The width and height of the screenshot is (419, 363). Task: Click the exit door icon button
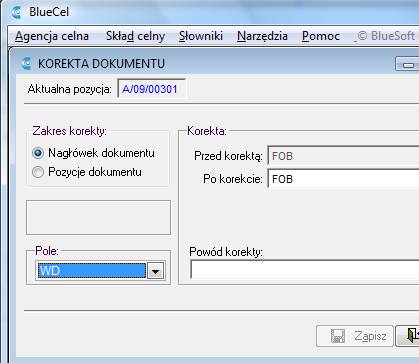(x=407, y=336)
